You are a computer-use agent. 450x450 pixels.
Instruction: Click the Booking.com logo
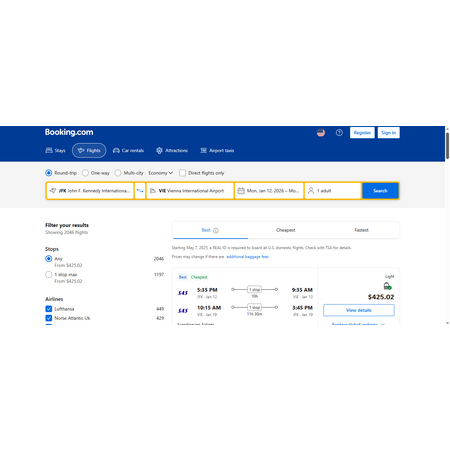69,132
